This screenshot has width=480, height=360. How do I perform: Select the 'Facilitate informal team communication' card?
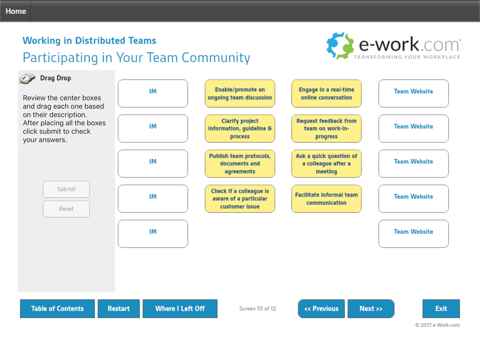(326, 199)
